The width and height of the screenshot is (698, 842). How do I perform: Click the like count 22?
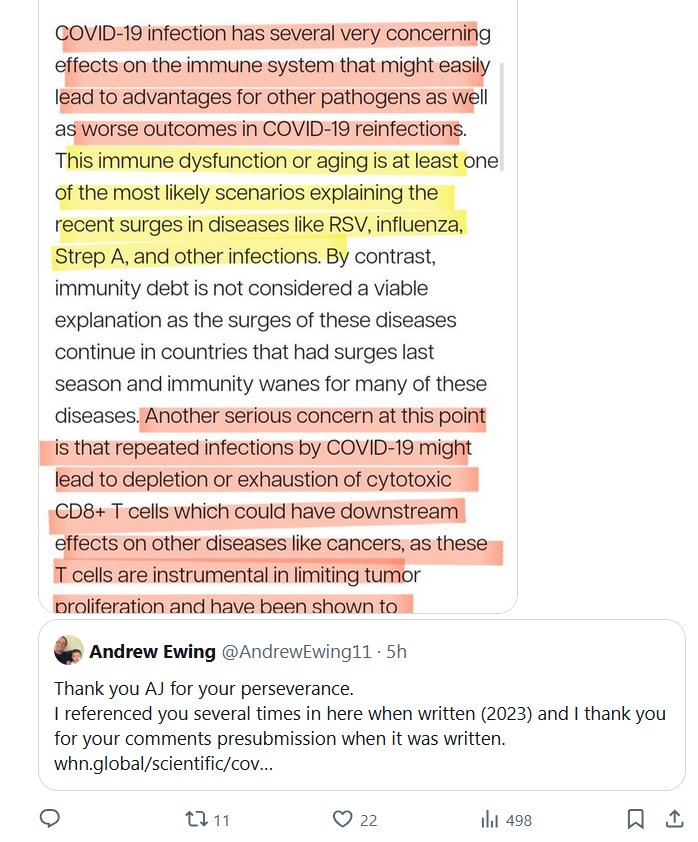tap(368, 820)
